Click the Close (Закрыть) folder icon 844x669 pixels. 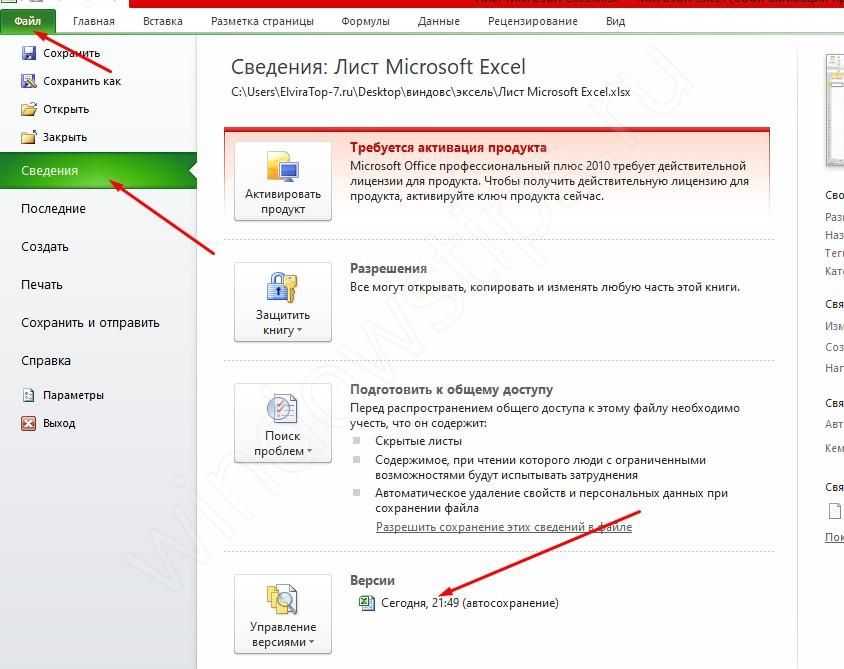coord(29,137)
